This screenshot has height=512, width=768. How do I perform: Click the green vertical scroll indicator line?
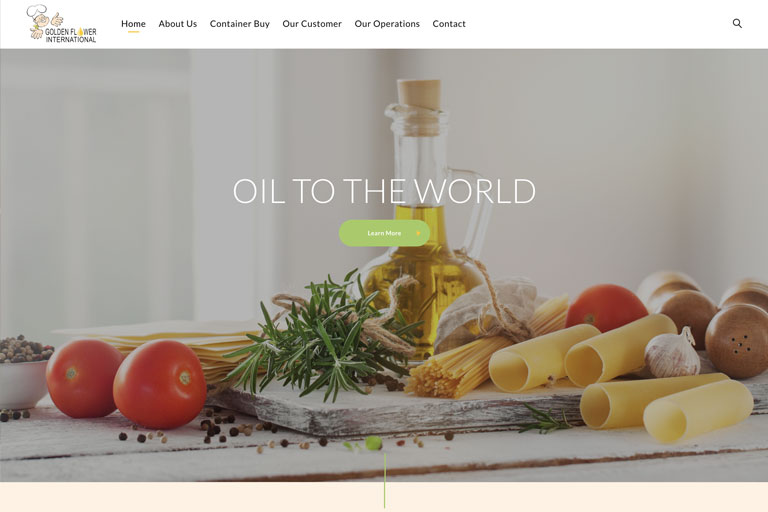(384, 481)
